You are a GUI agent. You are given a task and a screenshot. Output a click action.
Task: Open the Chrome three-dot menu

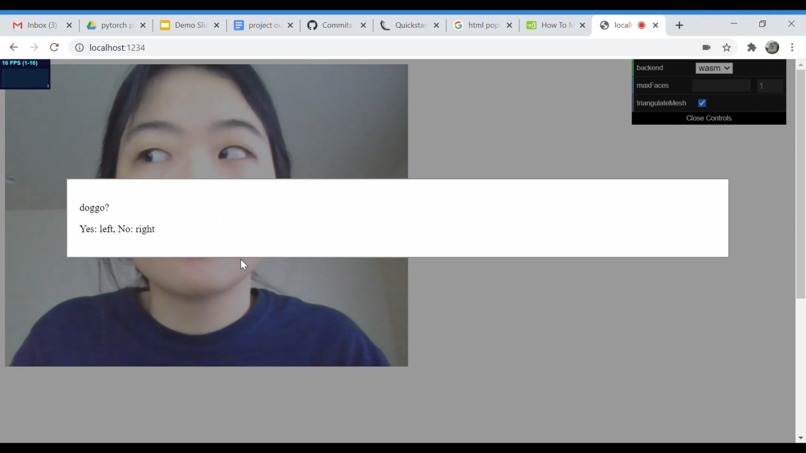[x=792, y=47]
